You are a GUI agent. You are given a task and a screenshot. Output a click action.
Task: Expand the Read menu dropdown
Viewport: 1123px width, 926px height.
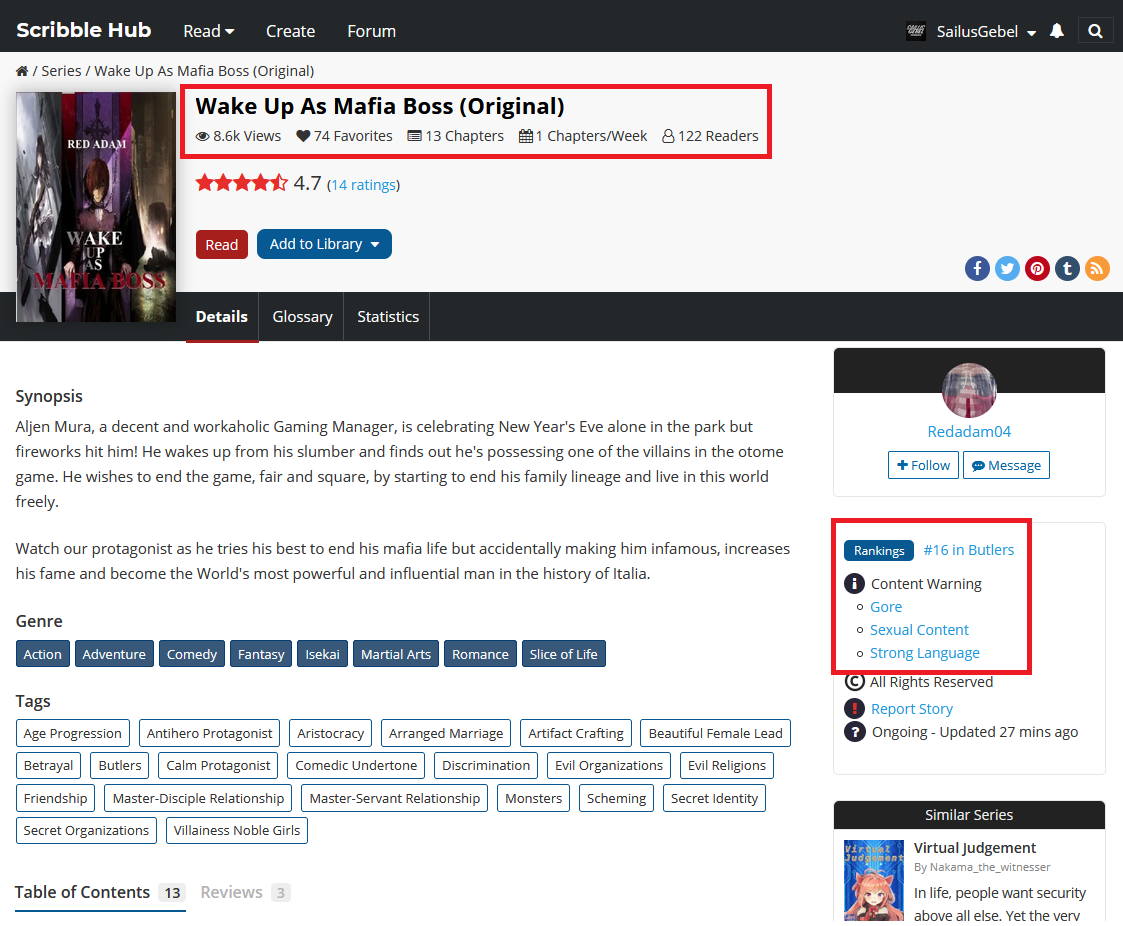(x=208, y=31)
